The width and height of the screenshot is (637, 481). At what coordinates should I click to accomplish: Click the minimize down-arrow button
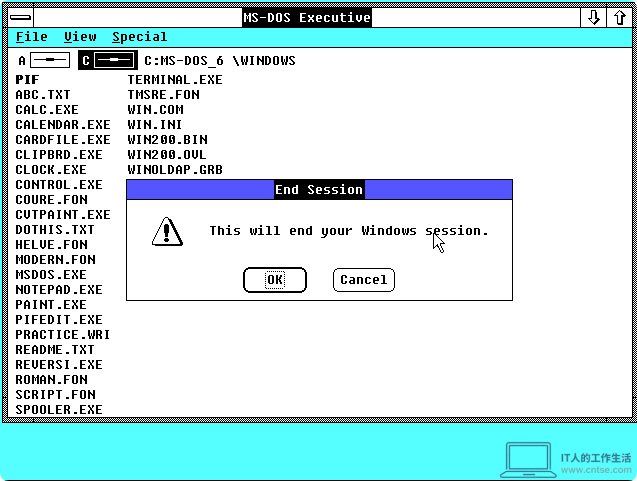594,17
